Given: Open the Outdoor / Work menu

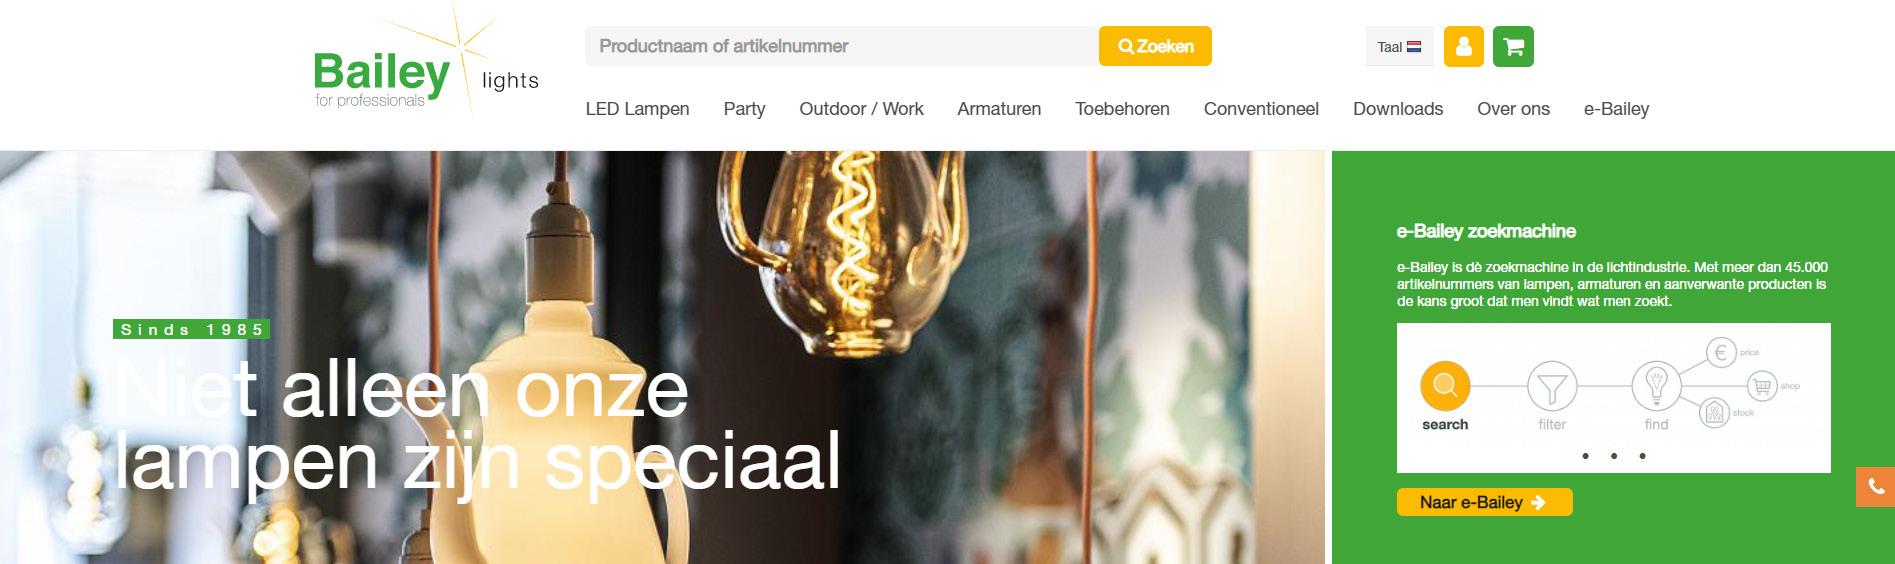Looking at the screenshot, I should tap(861, 109).
